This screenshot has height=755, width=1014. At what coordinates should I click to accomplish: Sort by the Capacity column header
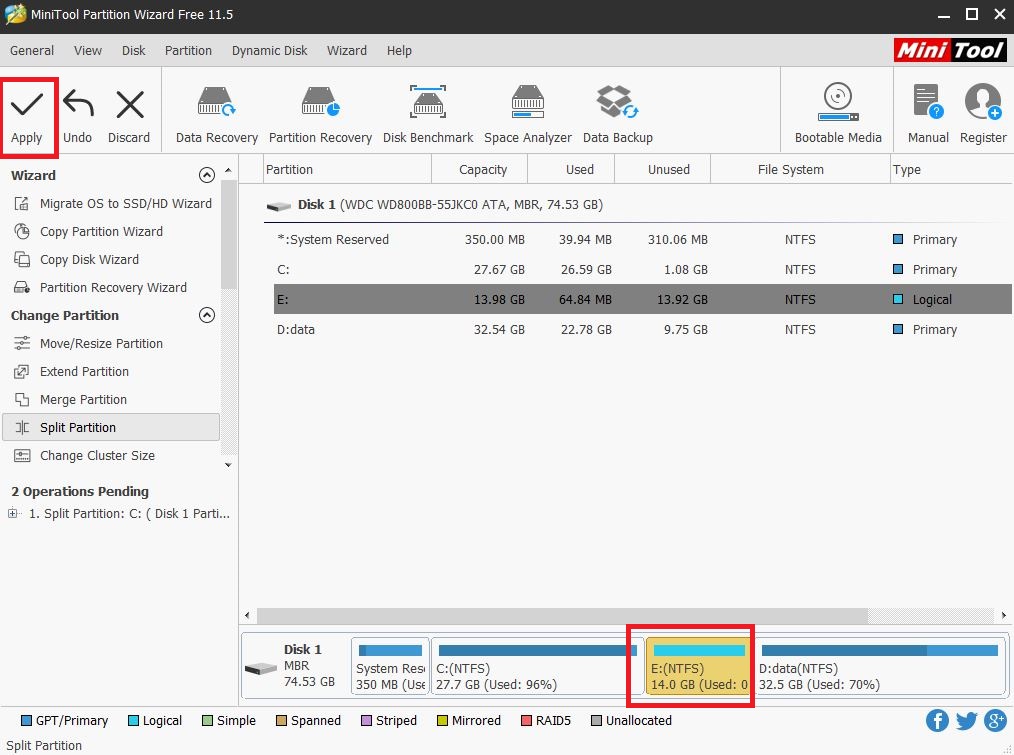click(x=480, y=170)
